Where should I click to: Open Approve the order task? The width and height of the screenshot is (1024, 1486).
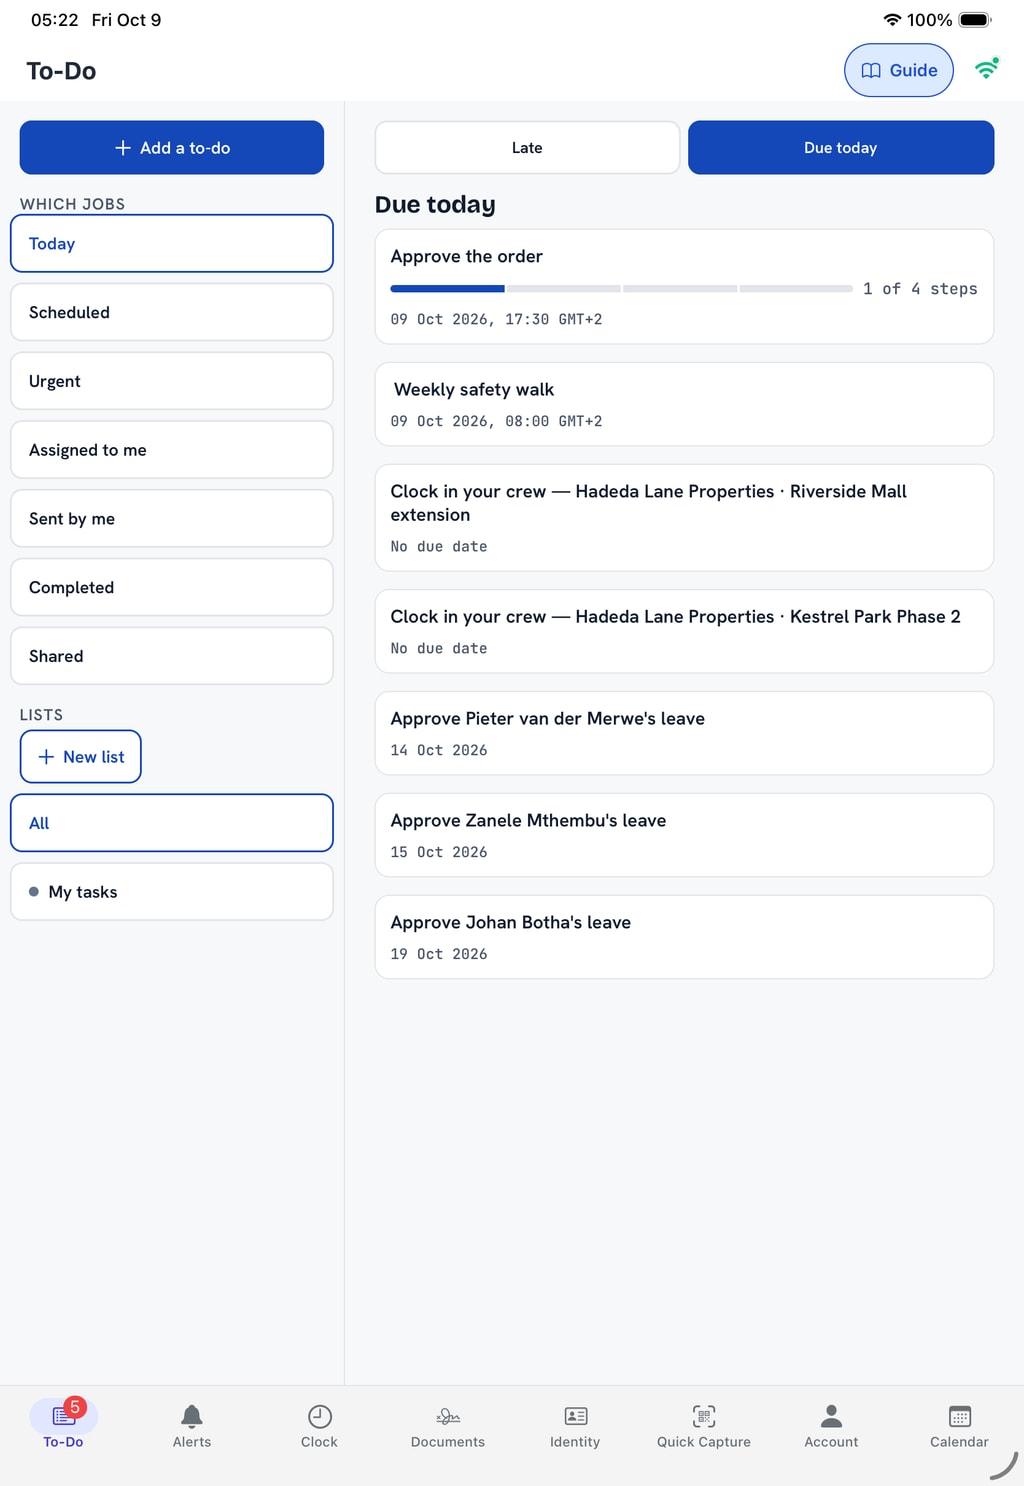coord(684,287)
